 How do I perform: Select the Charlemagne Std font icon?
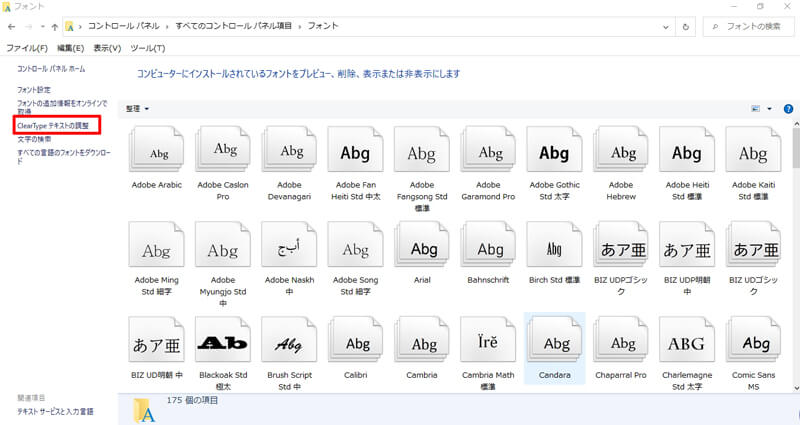687,340
